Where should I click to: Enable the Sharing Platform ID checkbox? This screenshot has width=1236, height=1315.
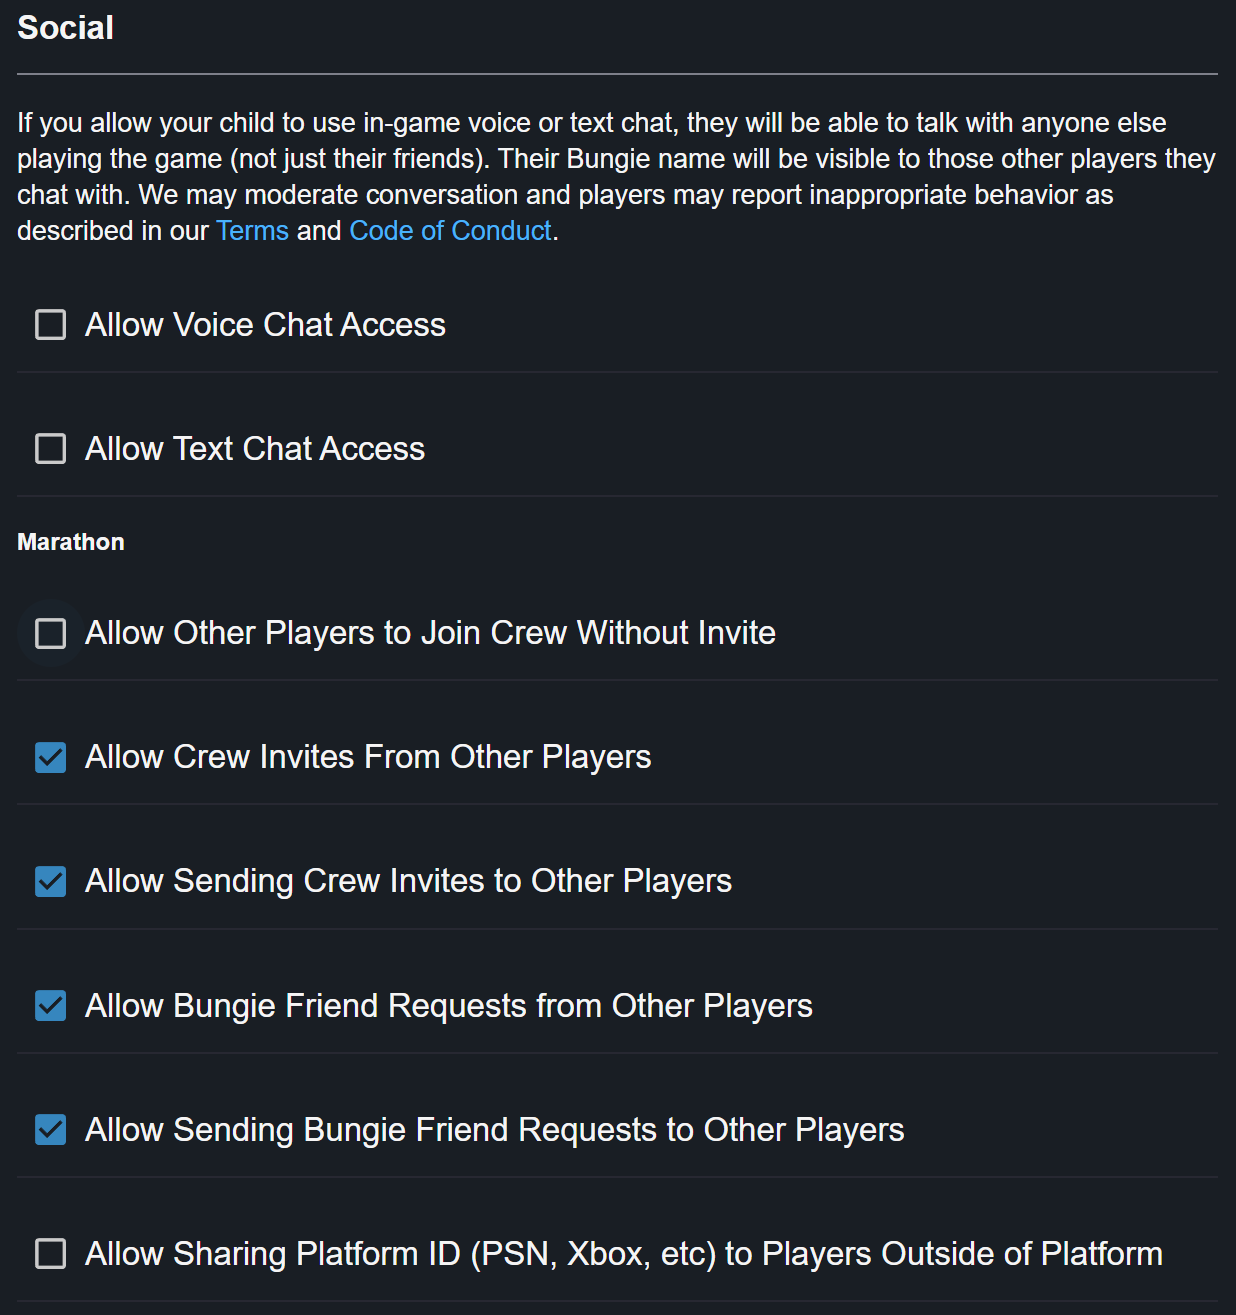click(x=51, y=1254)
